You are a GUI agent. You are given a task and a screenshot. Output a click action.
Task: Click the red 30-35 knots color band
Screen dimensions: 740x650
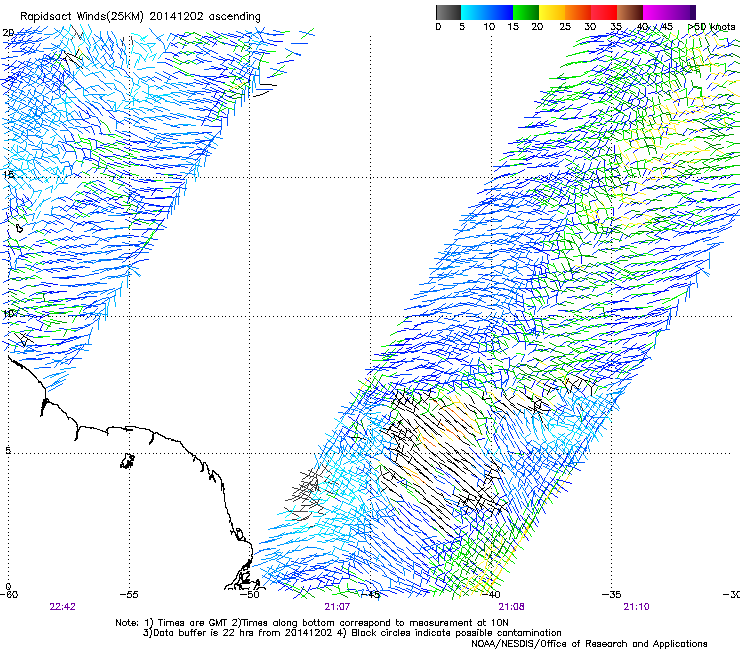(x=604, y=12)
